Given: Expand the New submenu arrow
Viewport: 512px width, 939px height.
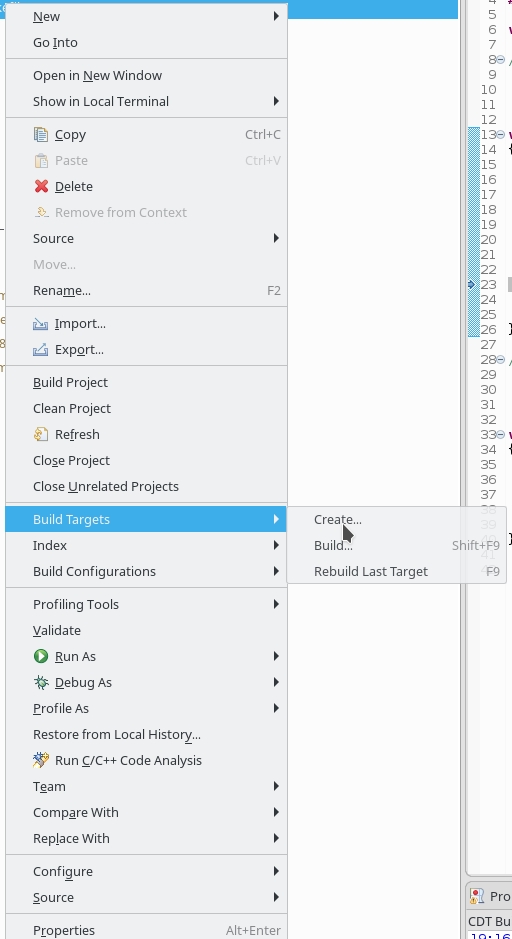Looking at the screenshot, I should click(276, 16).
